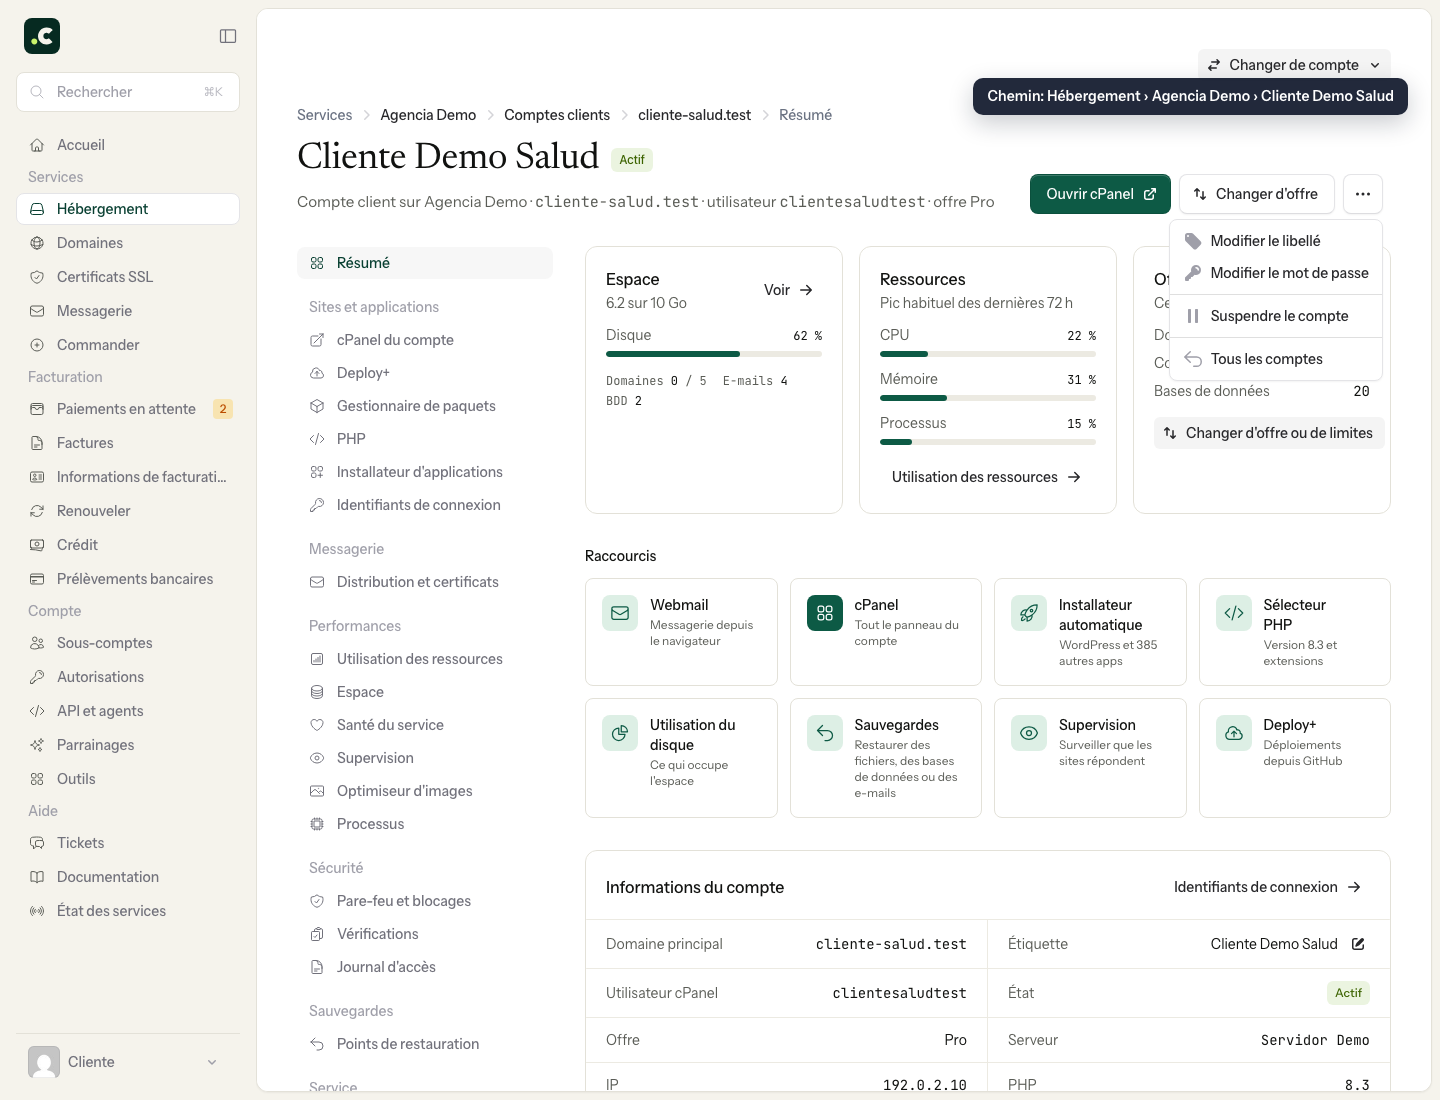Open Pare-feu et blocages section
1440x1100 pixels.
[x=425, y=901]
